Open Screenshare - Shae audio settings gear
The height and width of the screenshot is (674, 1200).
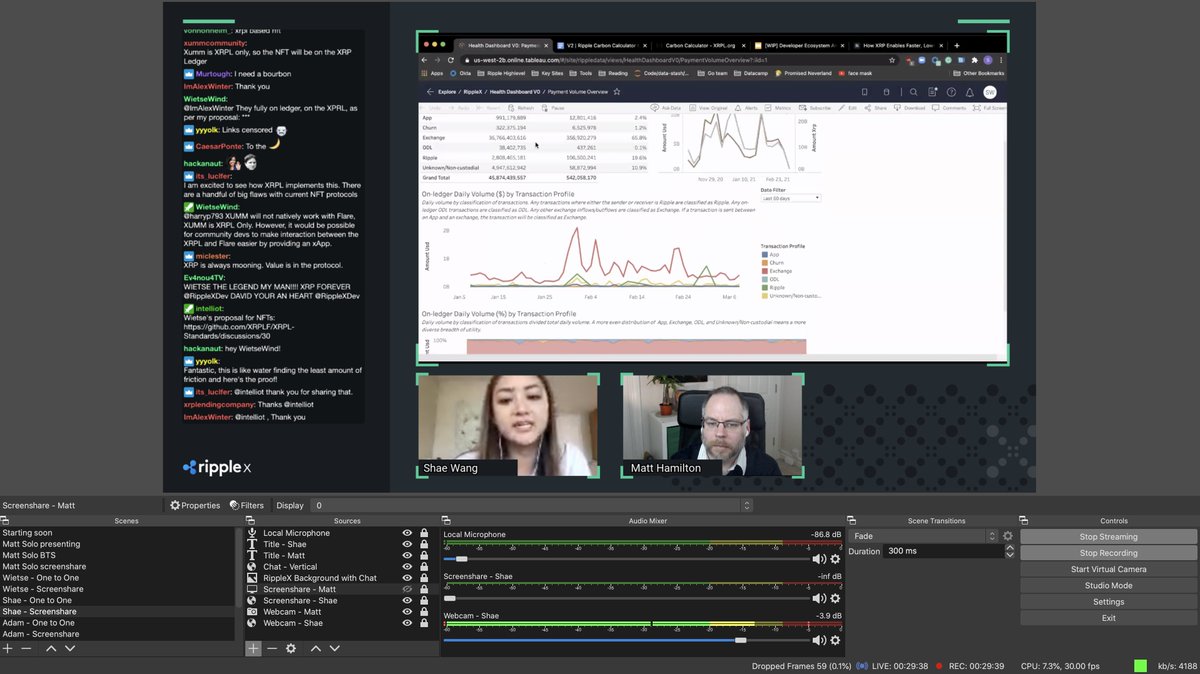[836, 599]
